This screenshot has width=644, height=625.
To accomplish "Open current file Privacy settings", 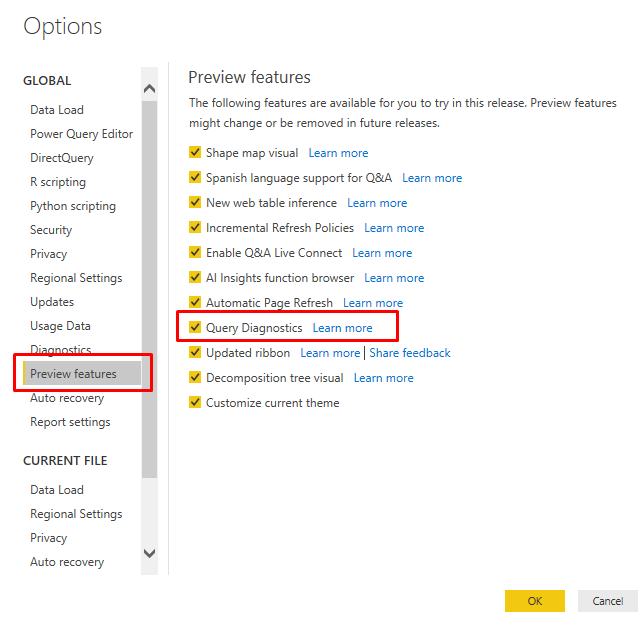I will point(48,538).
